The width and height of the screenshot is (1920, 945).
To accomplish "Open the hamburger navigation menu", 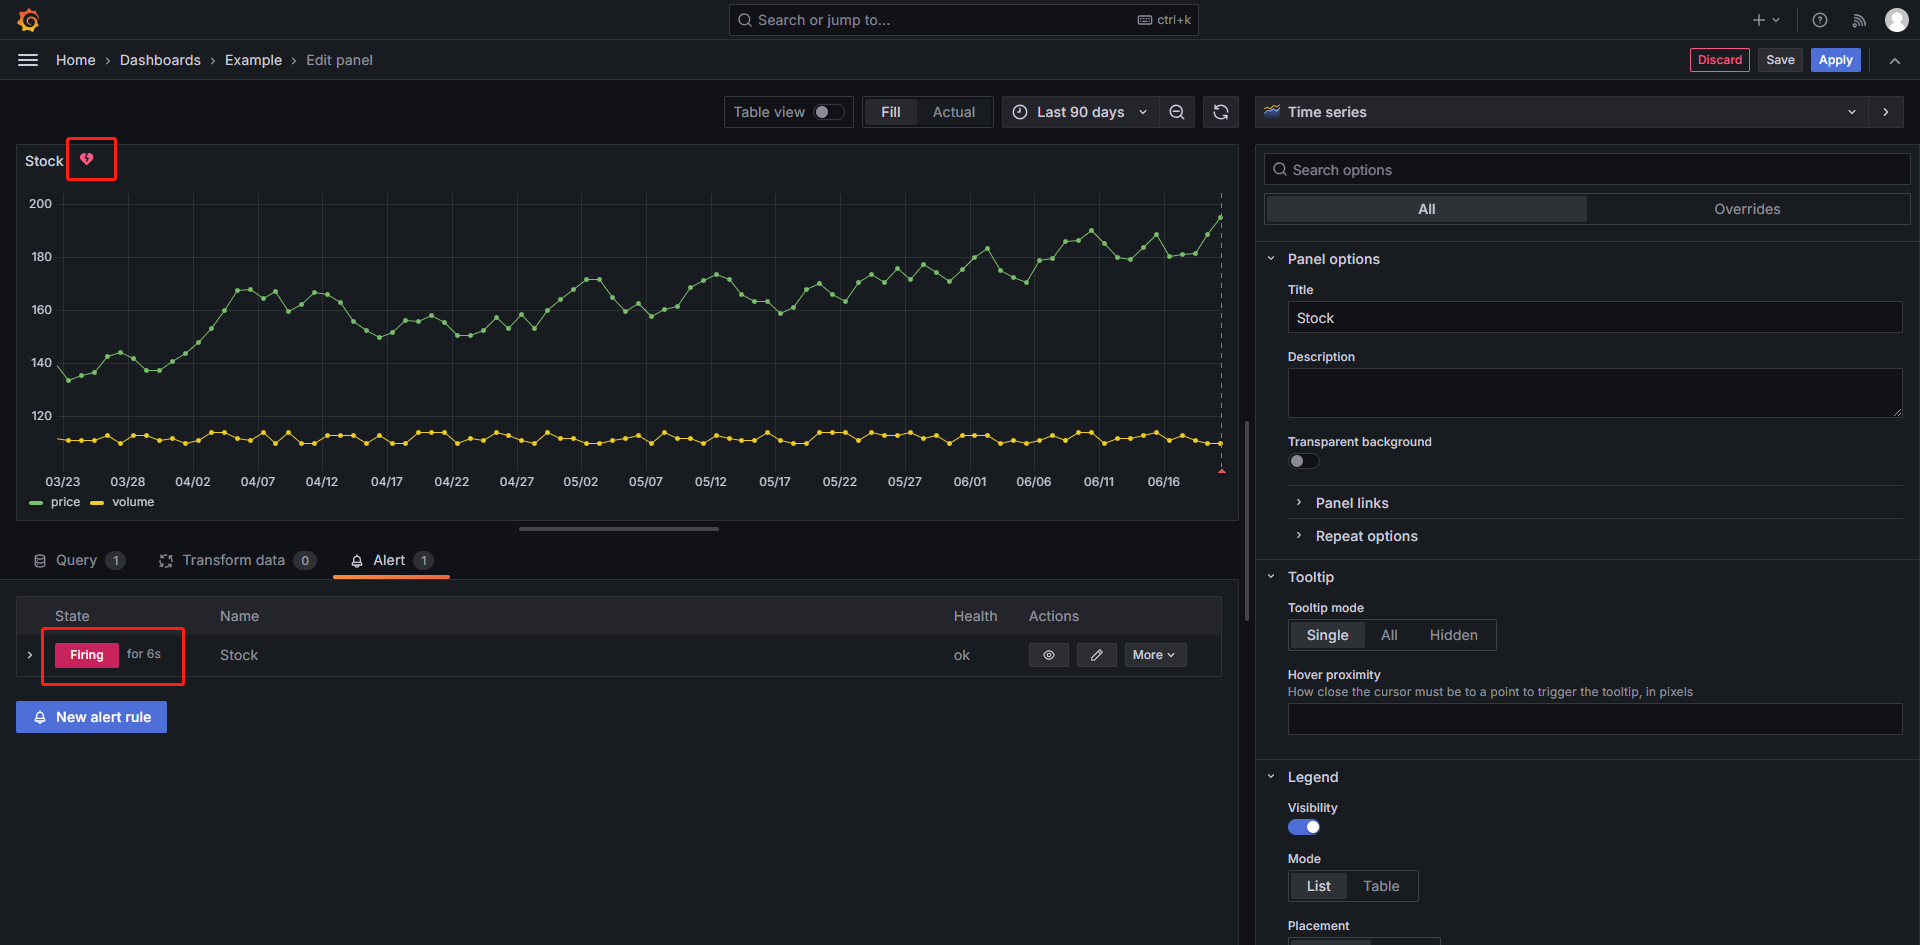I will tap(28, 60).
